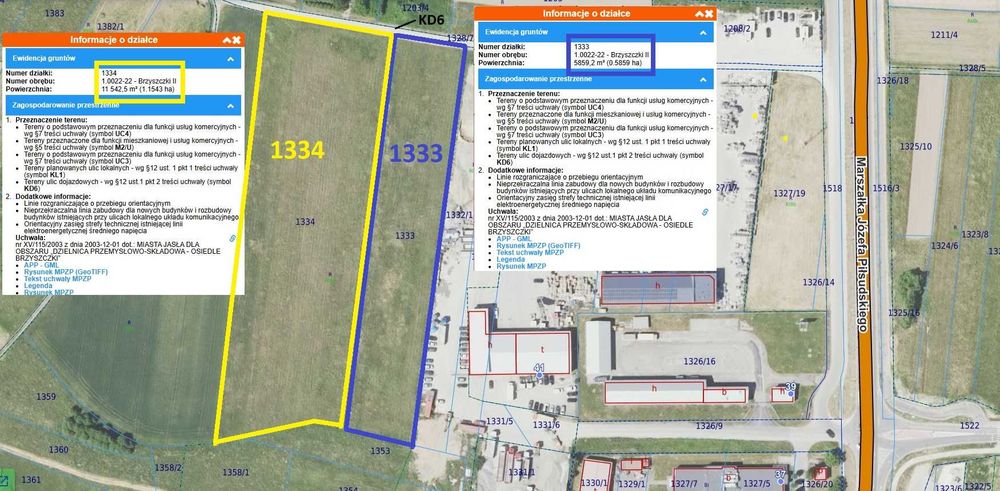Collapse Zagospodarowanie przestrzenne section for parcel 1334

(x=231, y=105)
